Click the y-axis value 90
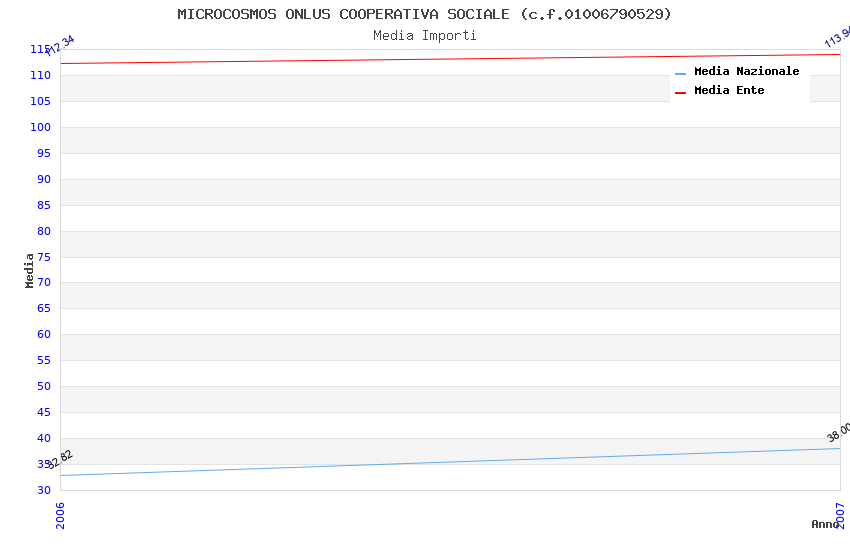Image resolution: width=850 pixels, height=550 pixels. 44,179
